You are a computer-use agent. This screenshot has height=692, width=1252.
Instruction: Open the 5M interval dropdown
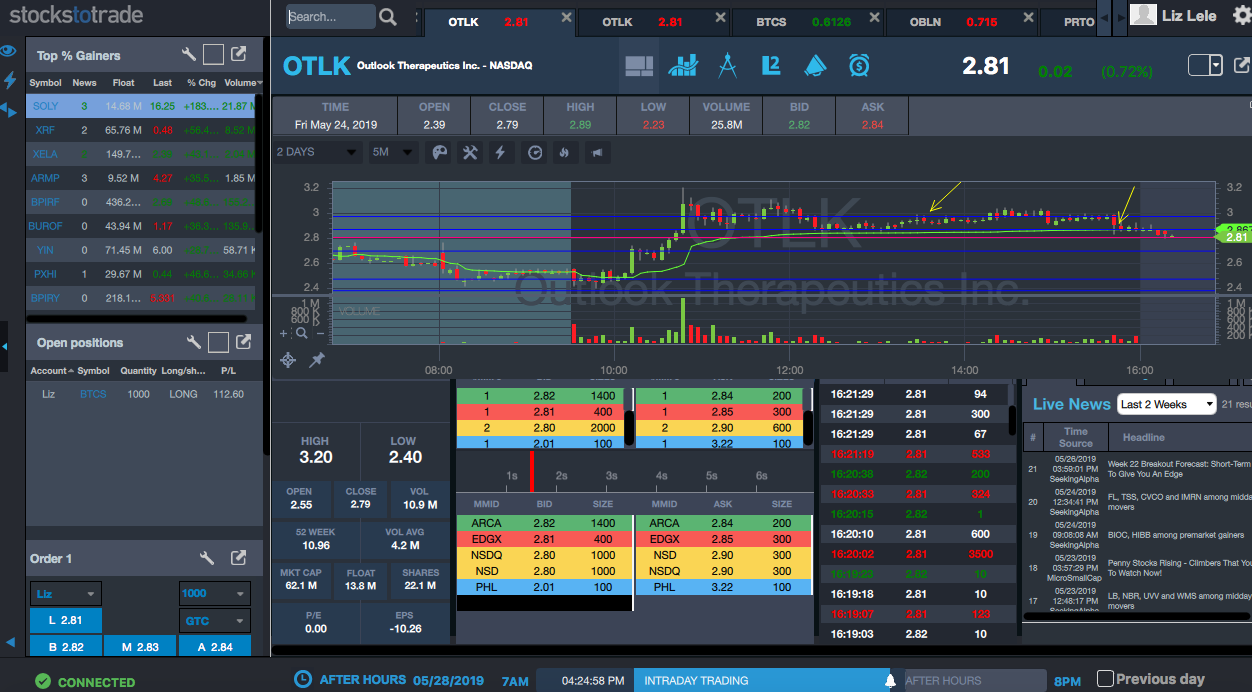click(392, 152)
